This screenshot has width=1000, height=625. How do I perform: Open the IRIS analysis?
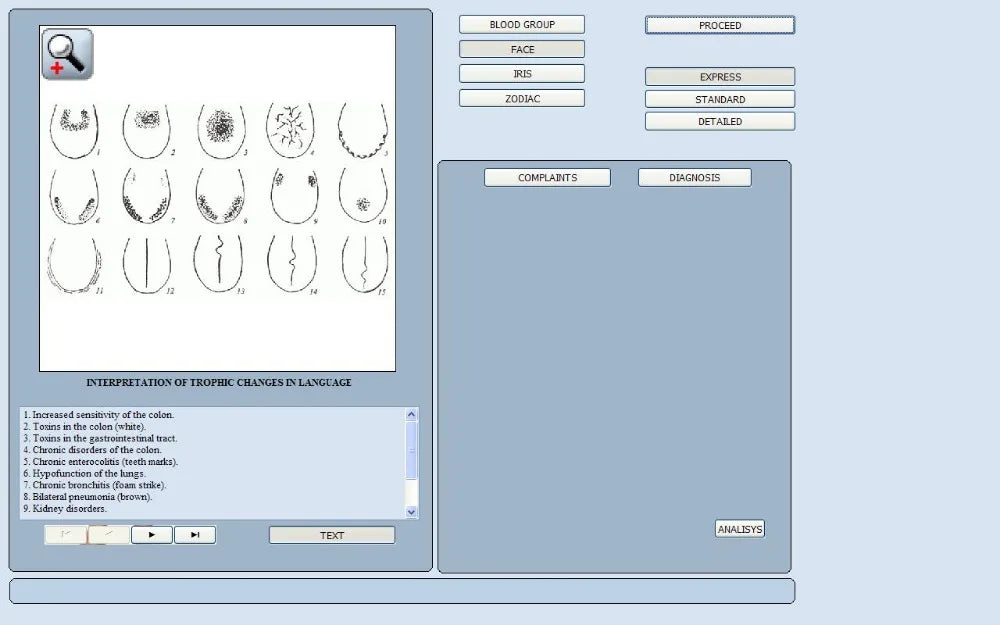[522, 74]
